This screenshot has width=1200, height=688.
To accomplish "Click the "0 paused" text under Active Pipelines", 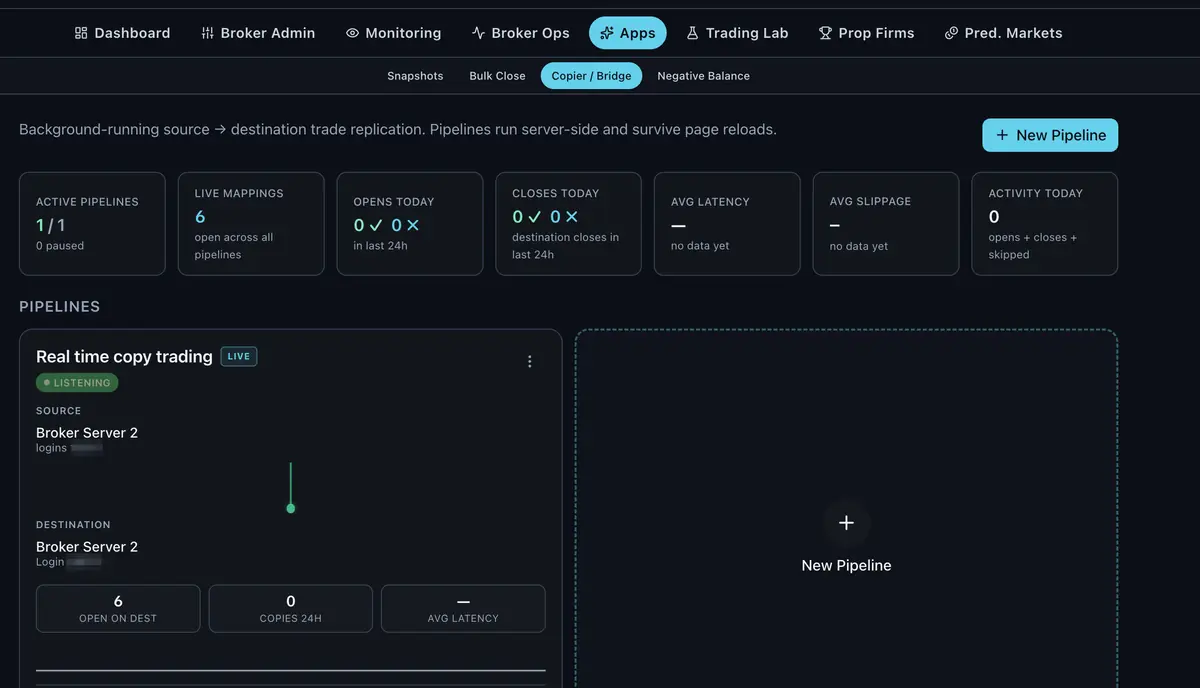I will [60, 246].
